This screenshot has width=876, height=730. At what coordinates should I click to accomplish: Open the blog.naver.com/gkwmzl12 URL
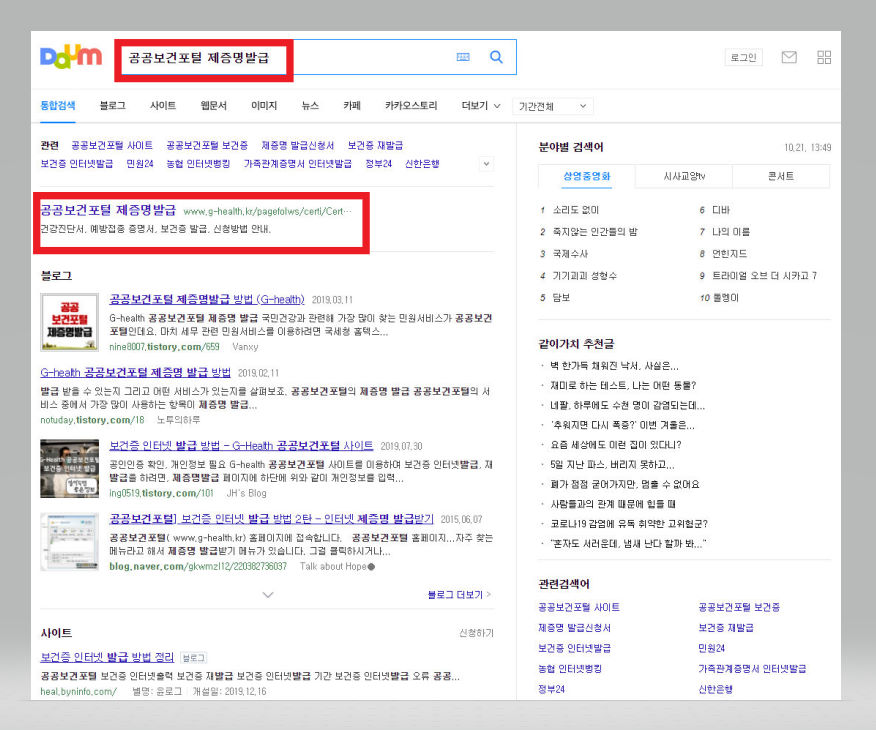pos(198,566)
